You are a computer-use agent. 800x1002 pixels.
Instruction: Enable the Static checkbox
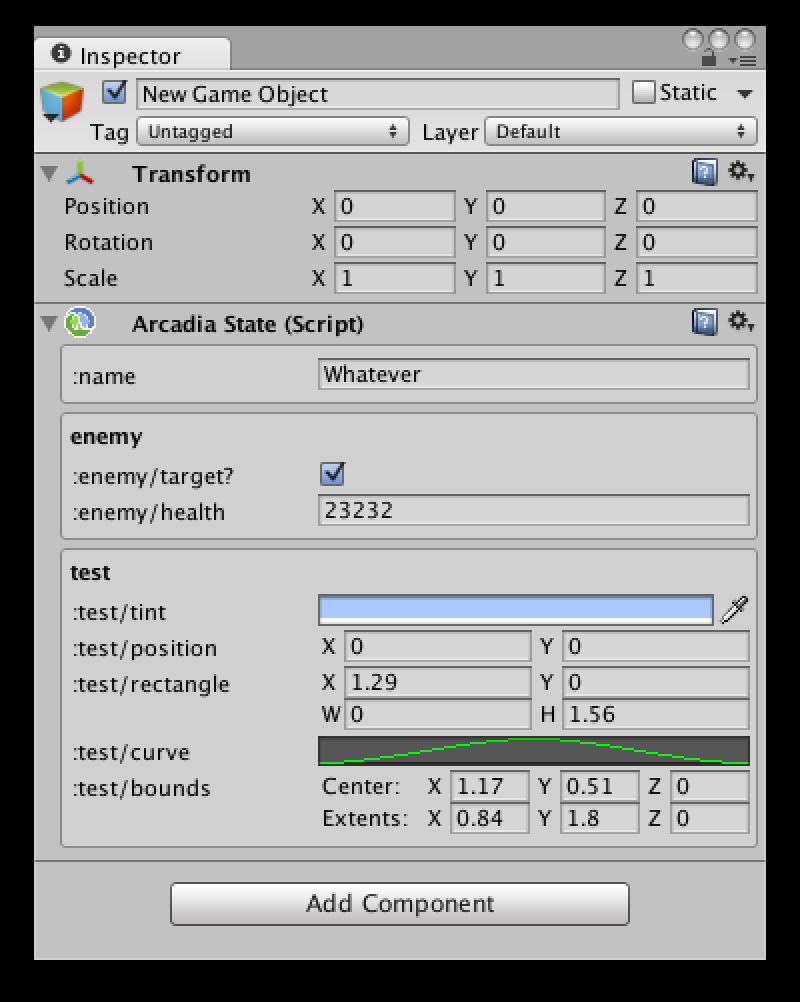(643, 93)
